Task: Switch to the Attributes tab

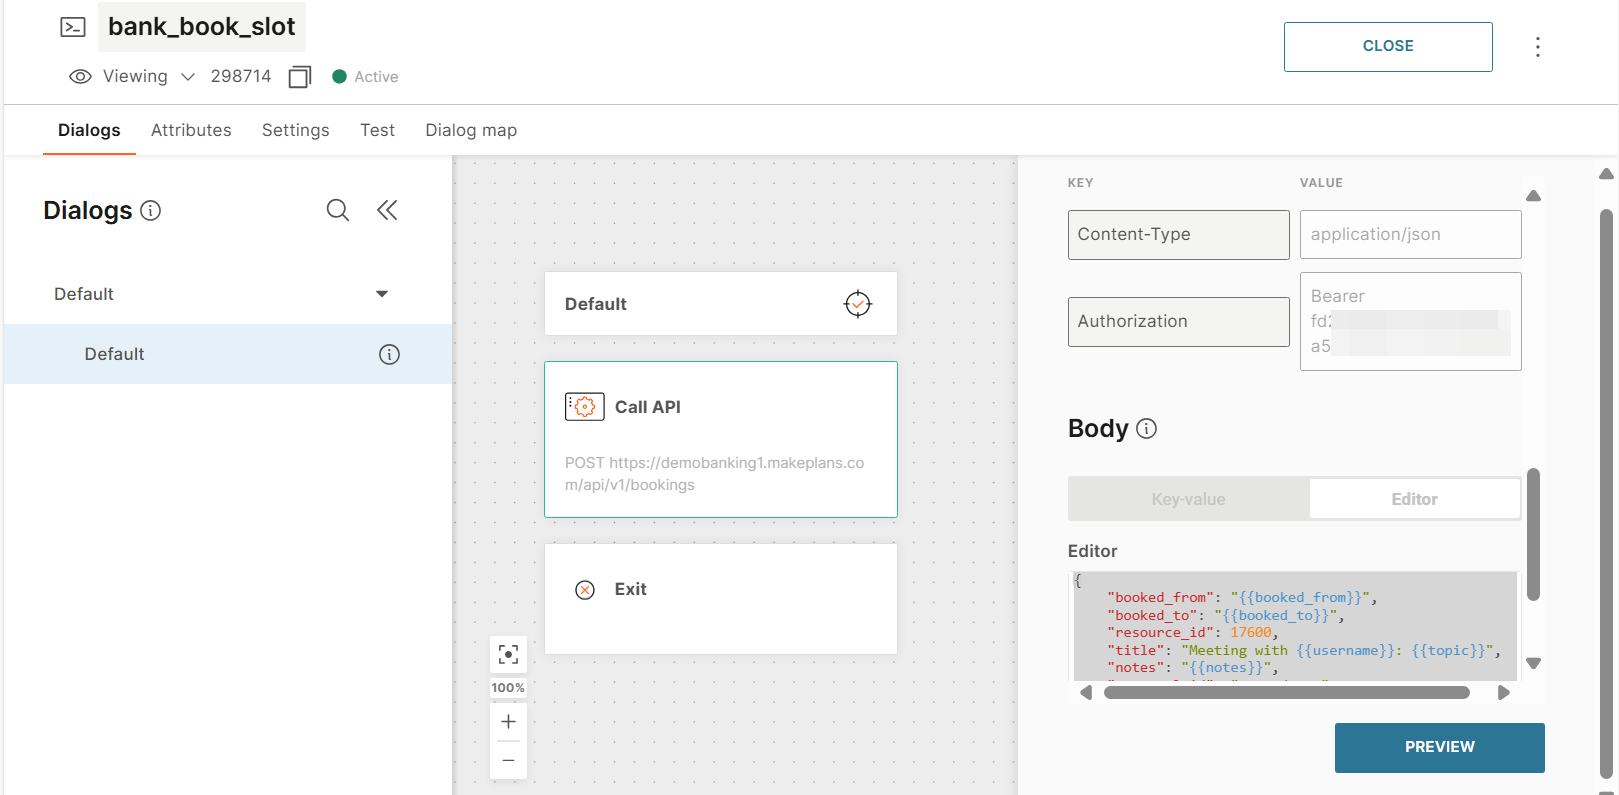Action: click(191, 130)
